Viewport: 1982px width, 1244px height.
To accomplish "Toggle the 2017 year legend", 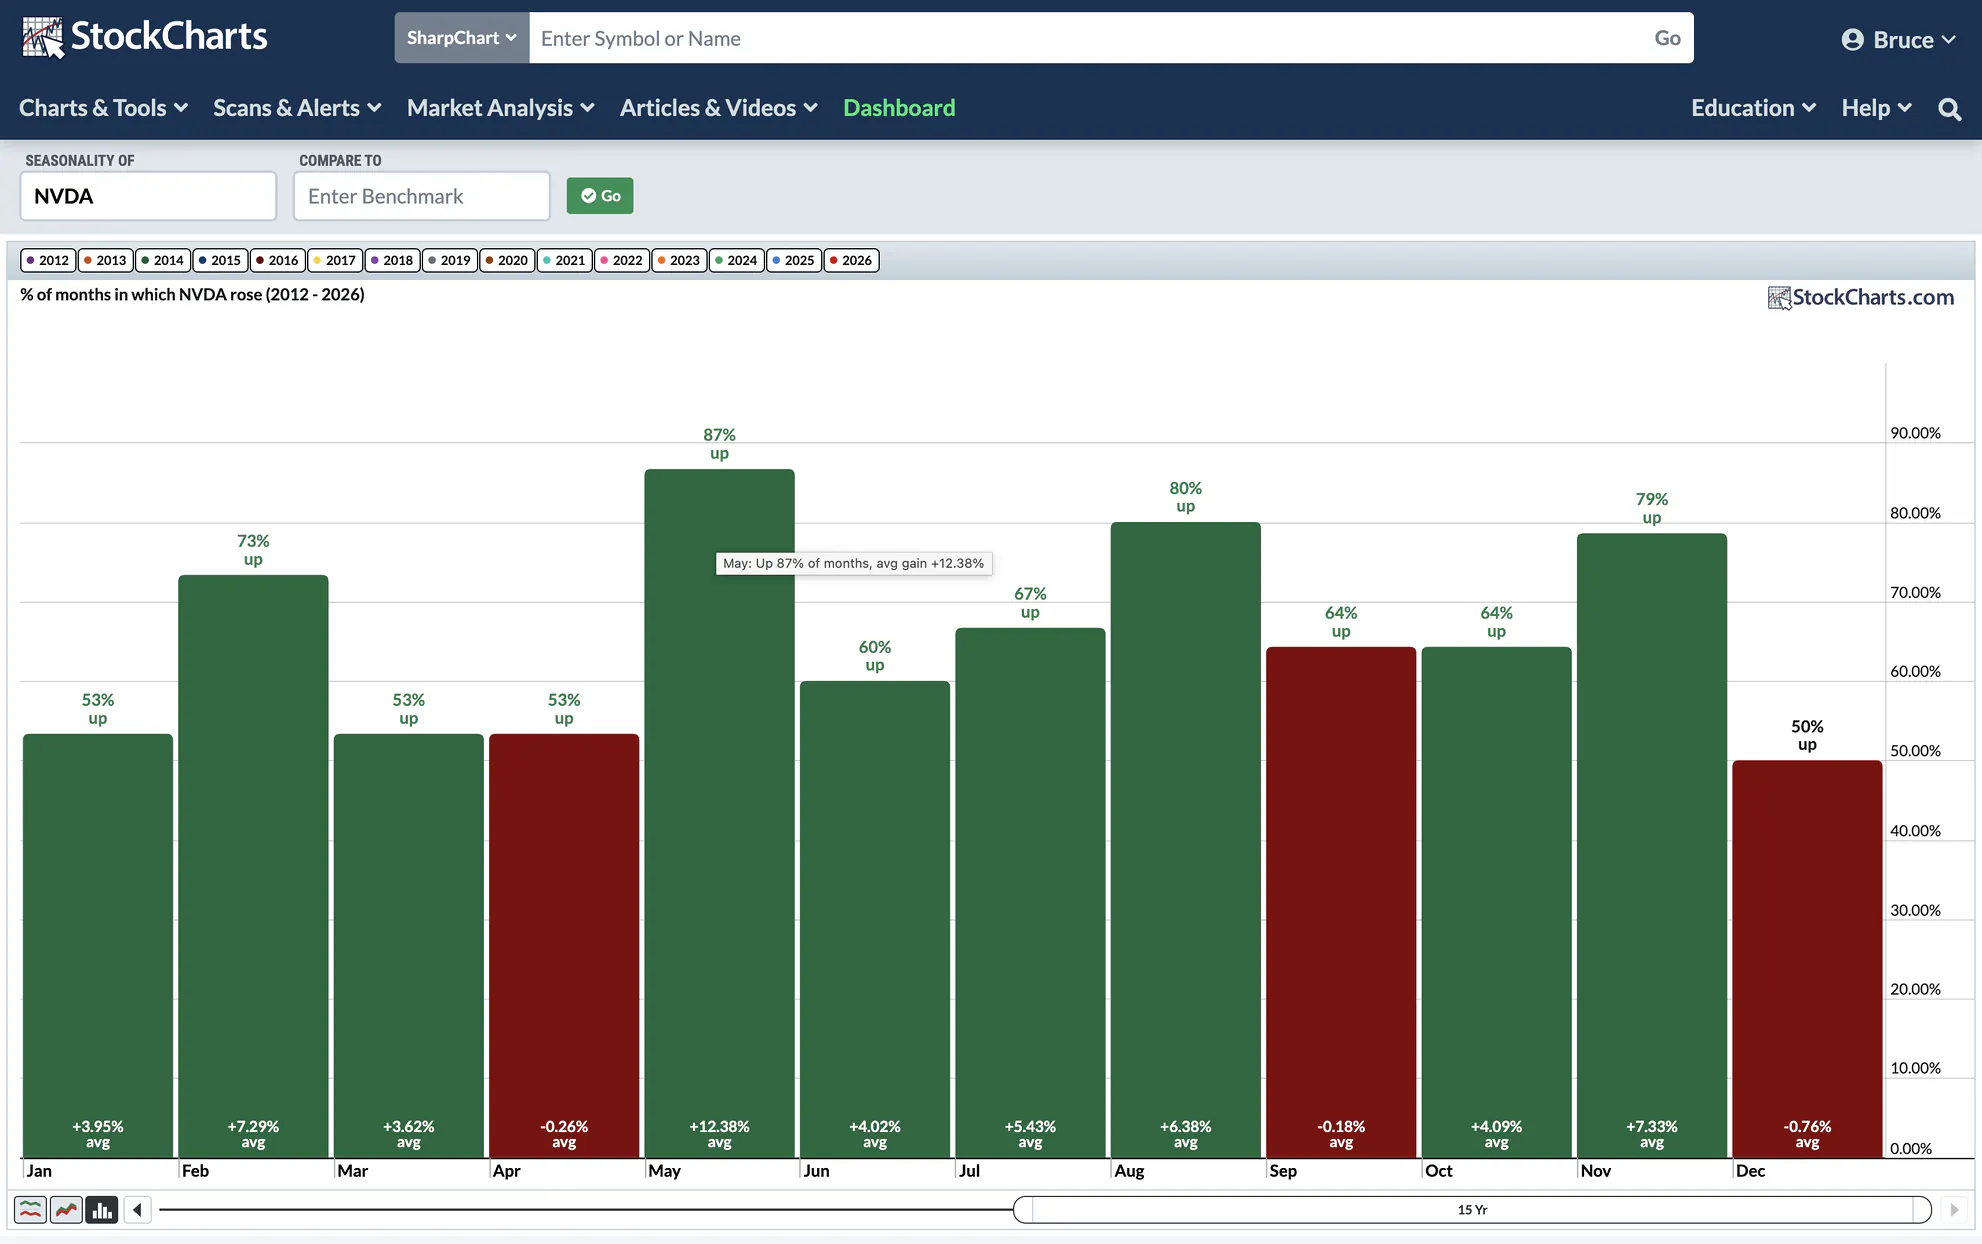I will [x=334, y=260].
